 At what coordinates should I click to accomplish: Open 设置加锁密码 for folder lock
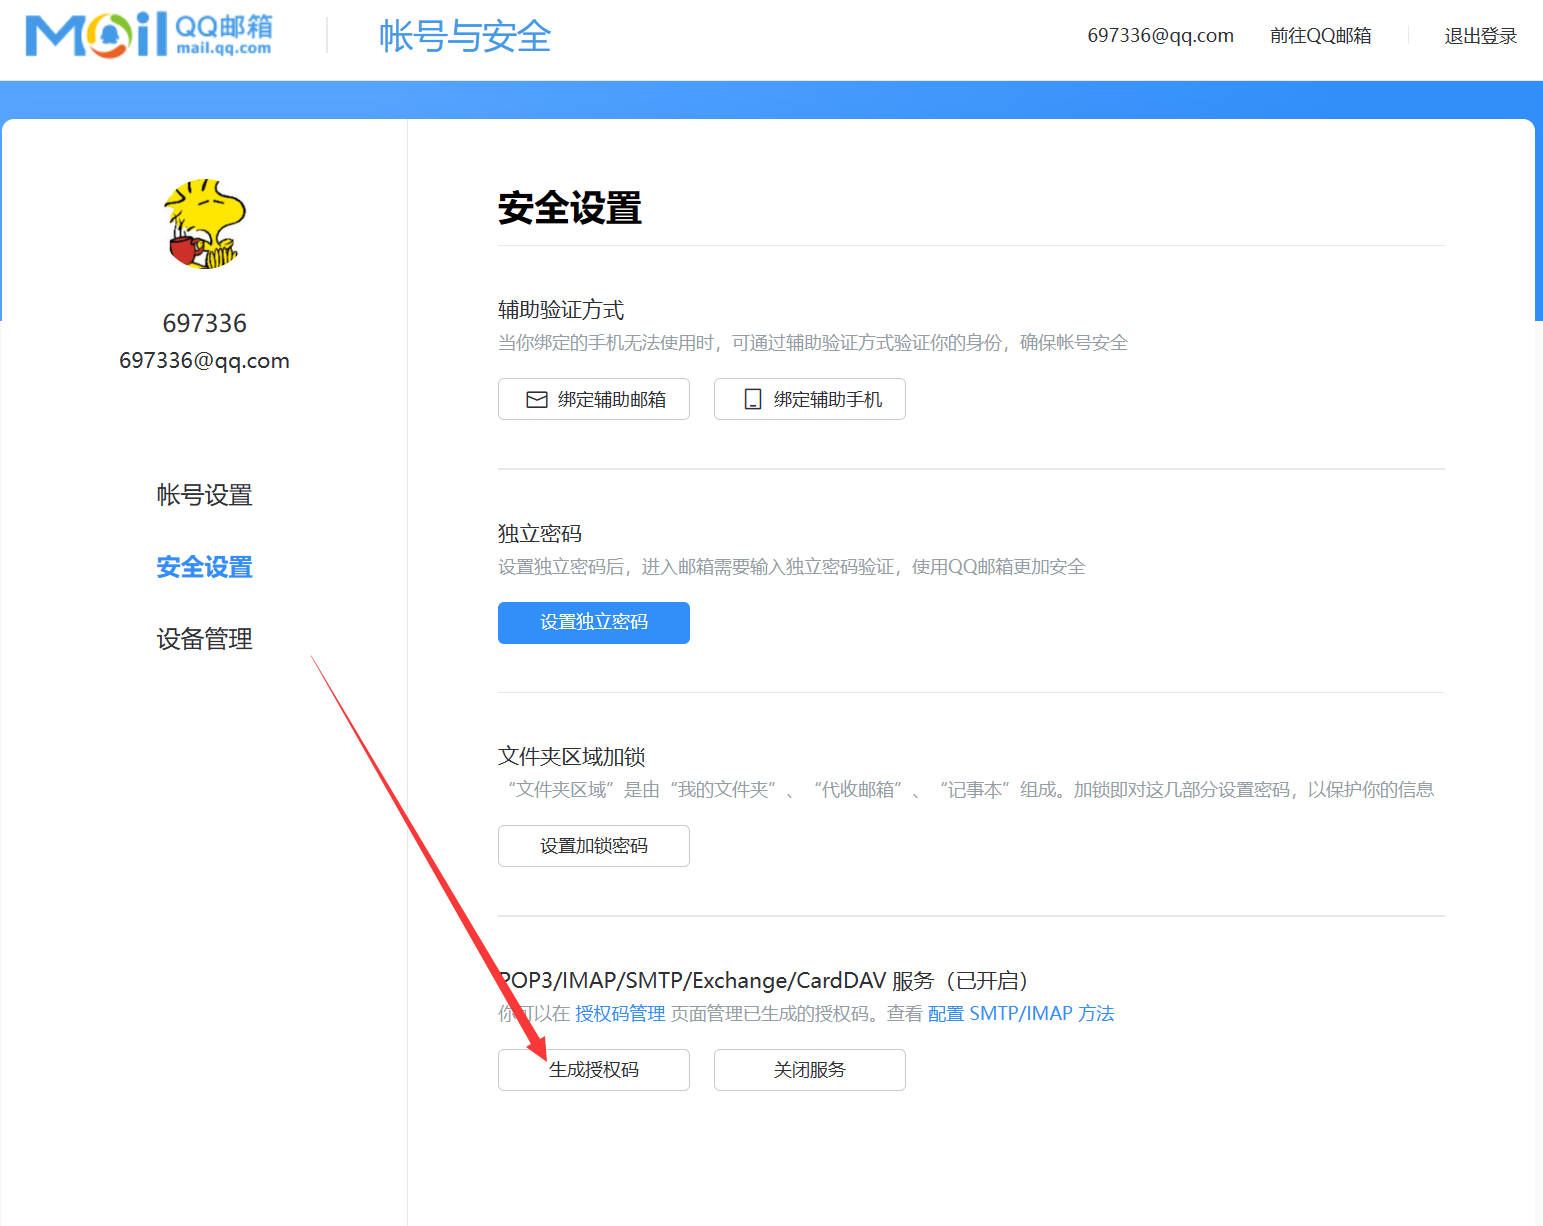pyautogui.click(x=594, y=846)
